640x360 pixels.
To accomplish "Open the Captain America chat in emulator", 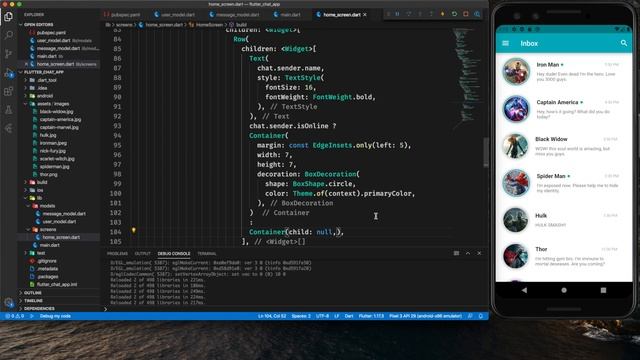I will (x=564, y=109).
